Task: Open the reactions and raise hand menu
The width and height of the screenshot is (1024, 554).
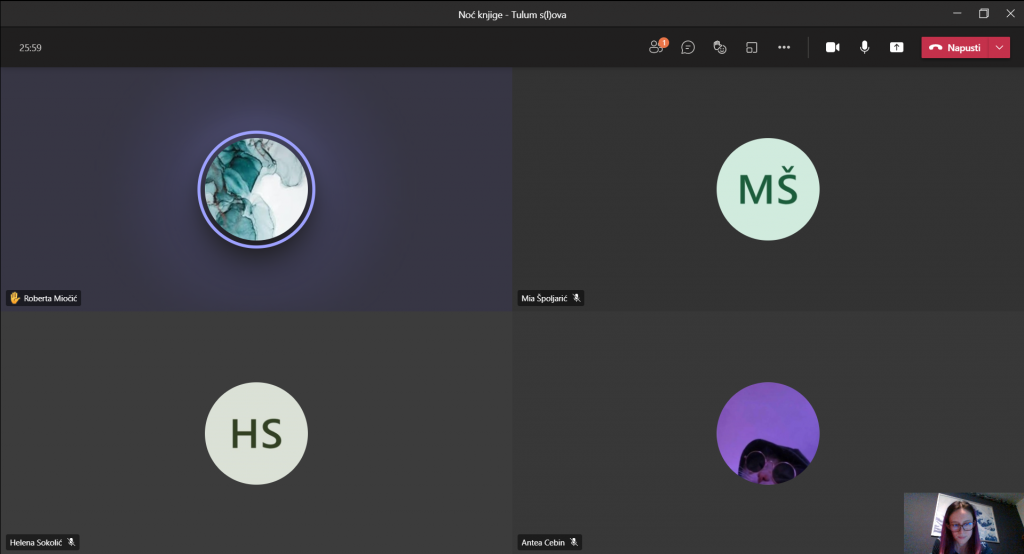Action: click(x=719, y=47)
